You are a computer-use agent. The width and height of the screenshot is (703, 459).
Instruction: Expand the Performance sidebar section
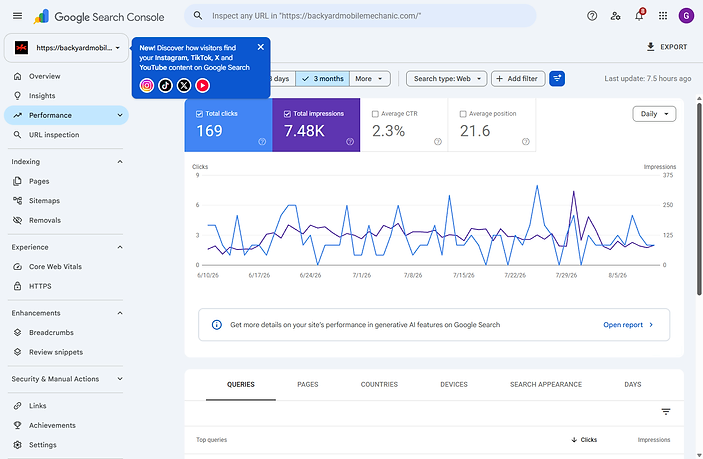click(120, 115)
